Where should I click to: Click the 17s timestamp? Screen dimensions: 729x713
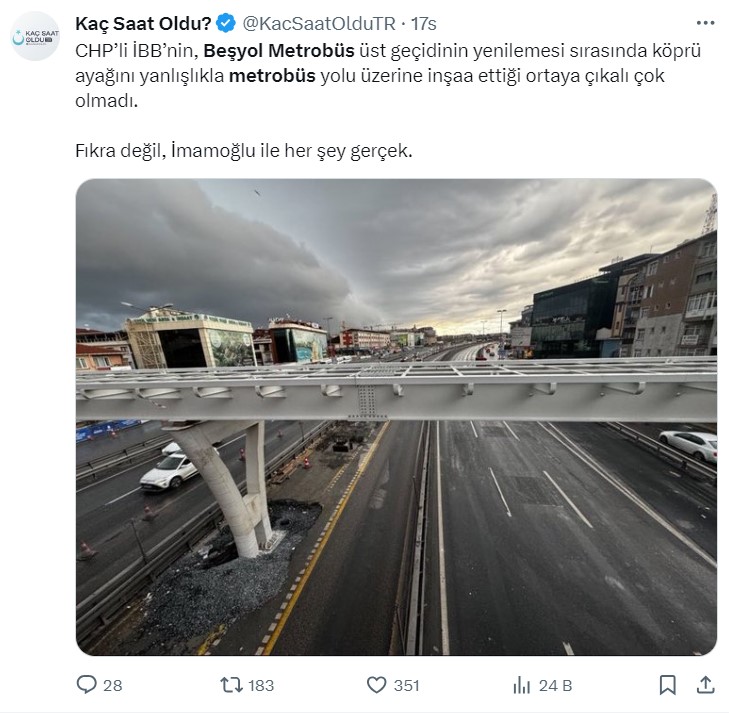[x=424, y=24]
